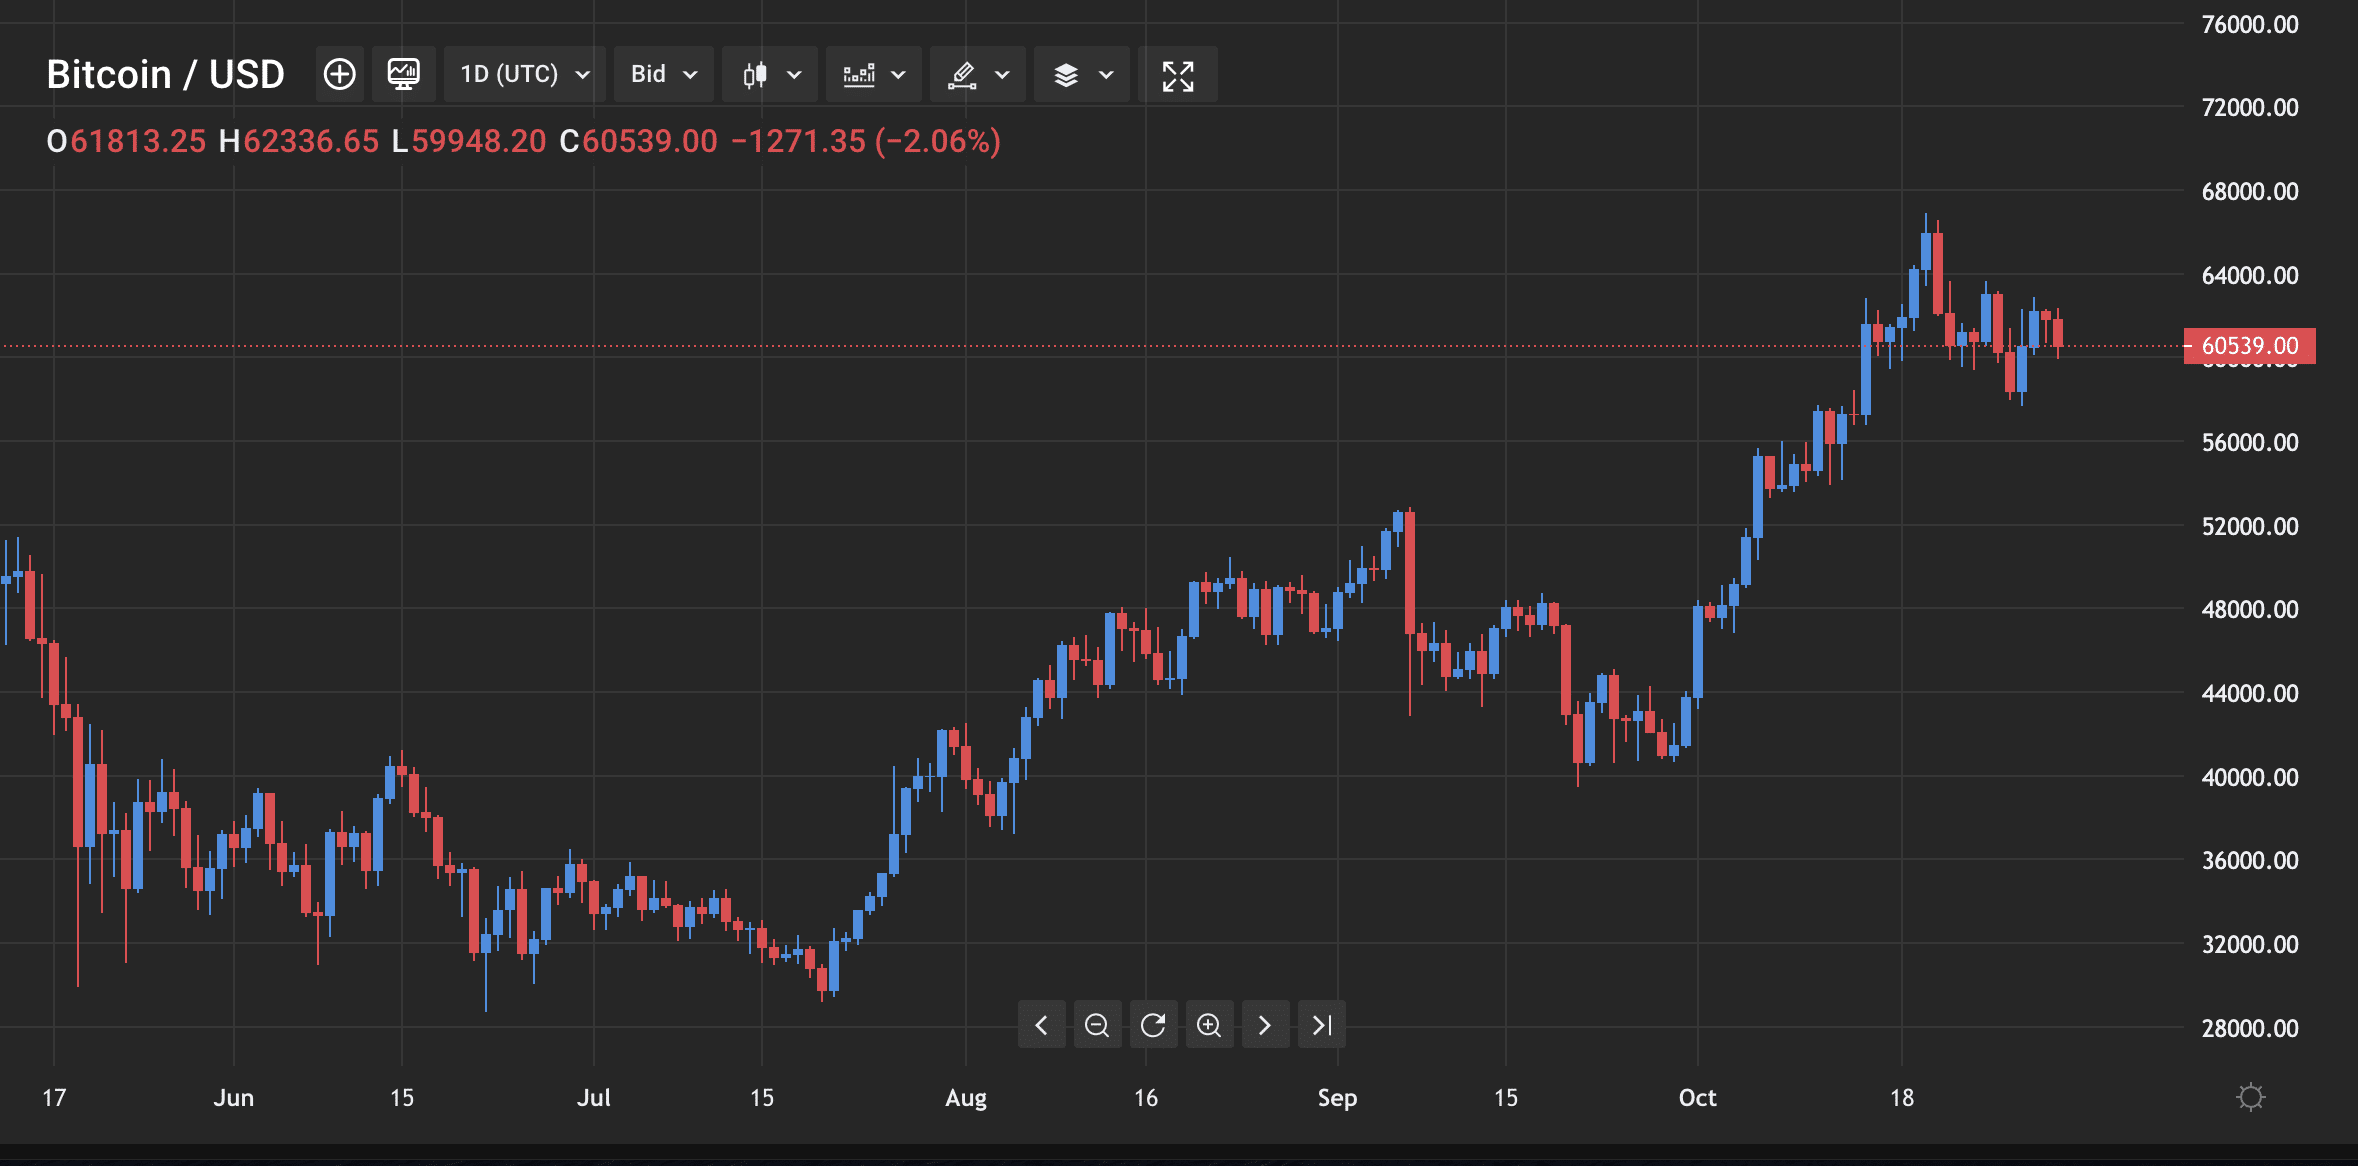Click the 76000.00 price axis label
Screen dimensions: 2358x1166
point(2250,24)
